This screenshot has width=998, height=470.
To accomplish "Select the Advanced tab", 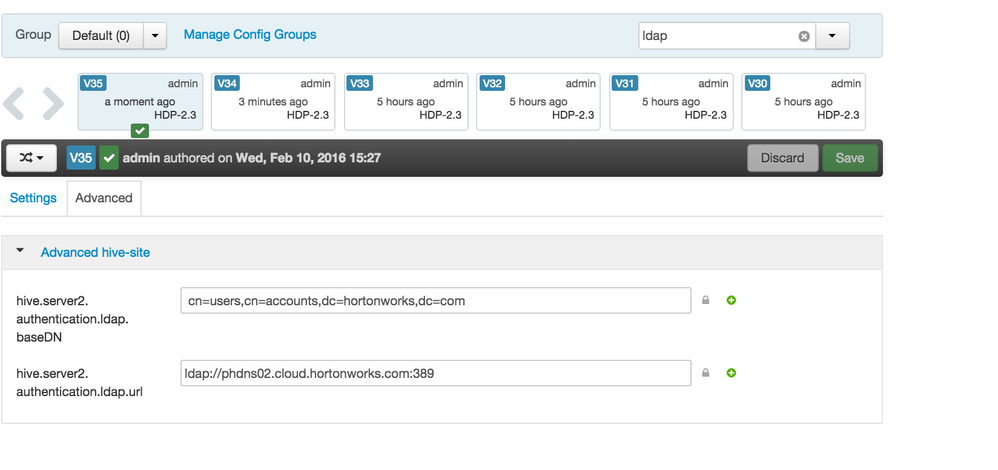I will 104,198.
